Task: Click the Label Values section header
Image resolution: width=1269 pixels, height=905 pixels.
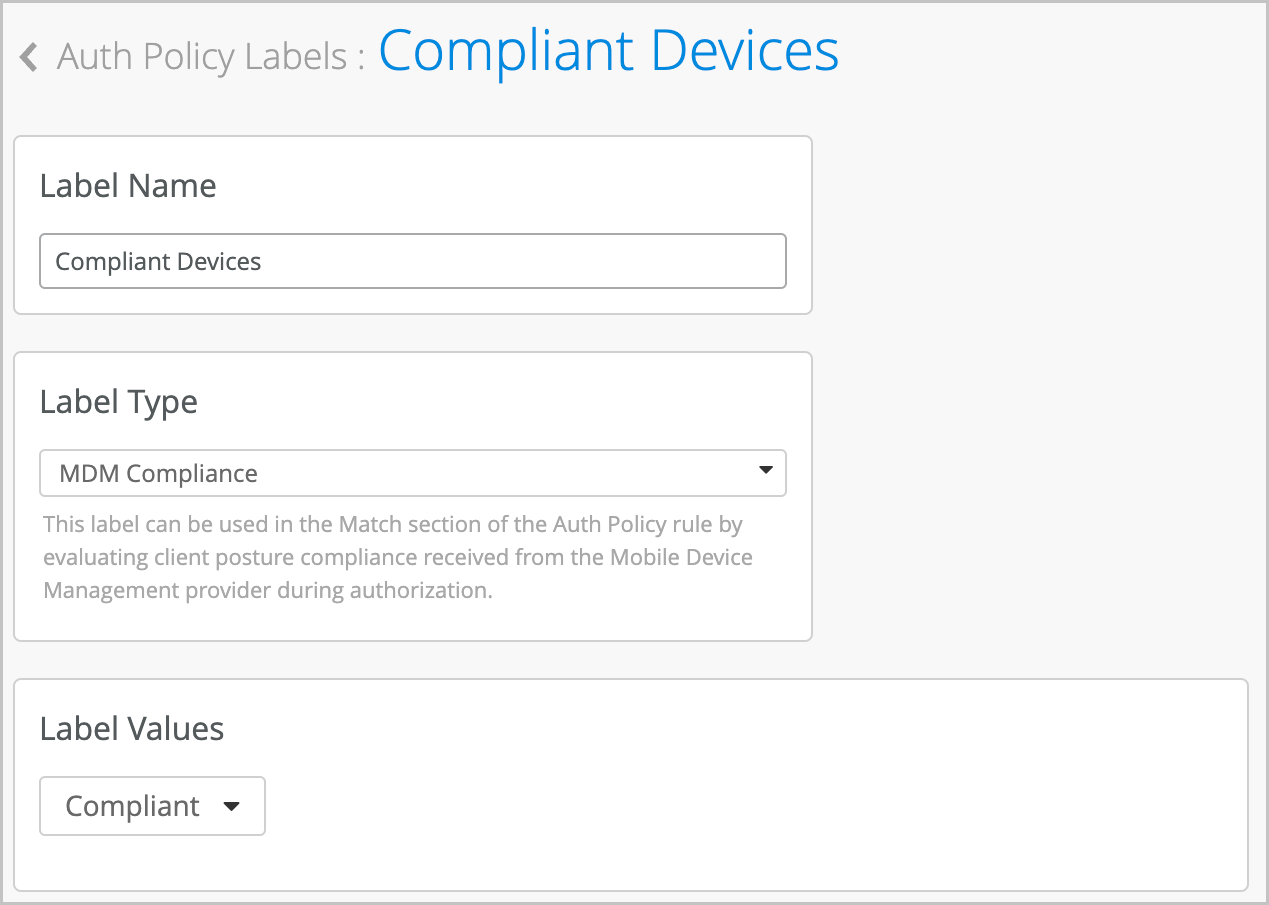Action: [x=131, y=729]
